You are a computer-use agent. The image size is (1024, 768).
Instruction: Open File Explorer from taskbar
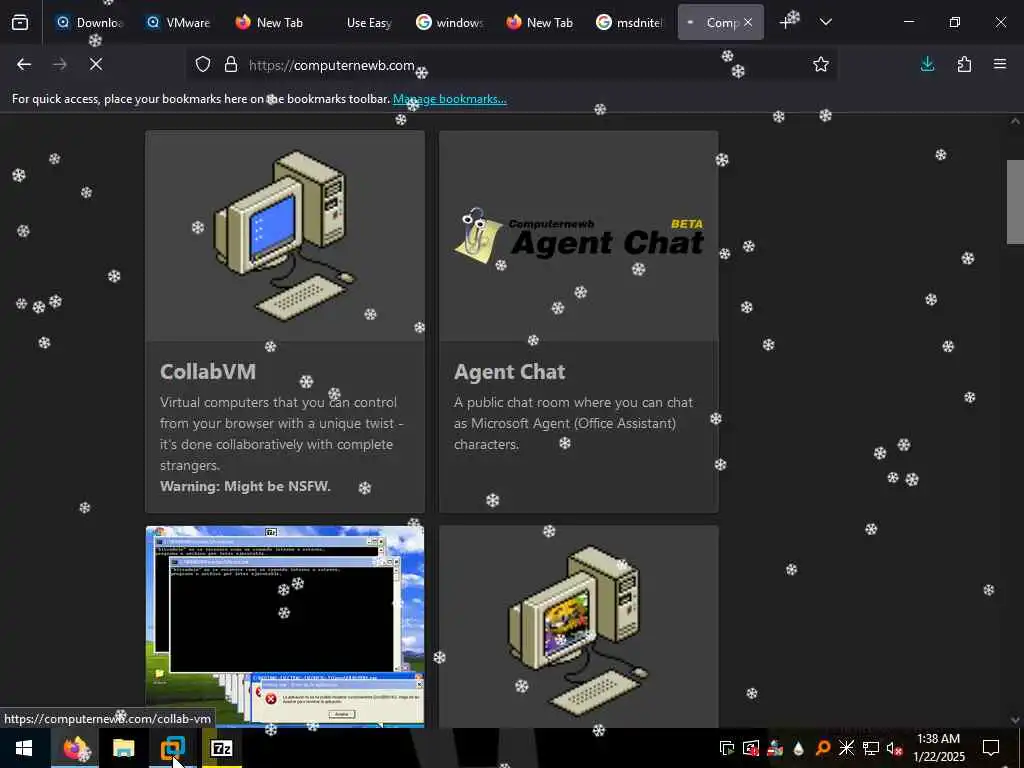coord(123,748)
